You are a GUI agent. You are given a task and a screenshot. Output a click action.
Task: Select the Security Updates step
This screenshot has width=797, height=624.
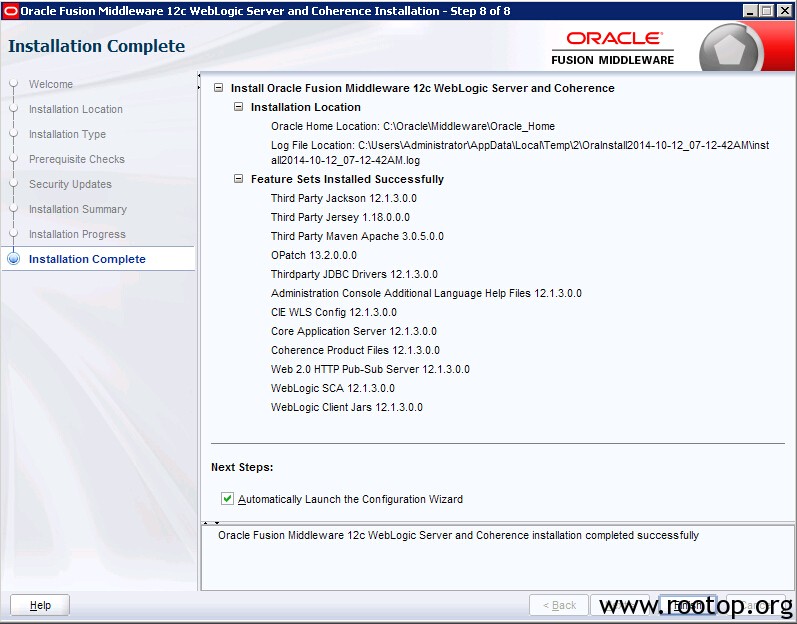point(70,184)
